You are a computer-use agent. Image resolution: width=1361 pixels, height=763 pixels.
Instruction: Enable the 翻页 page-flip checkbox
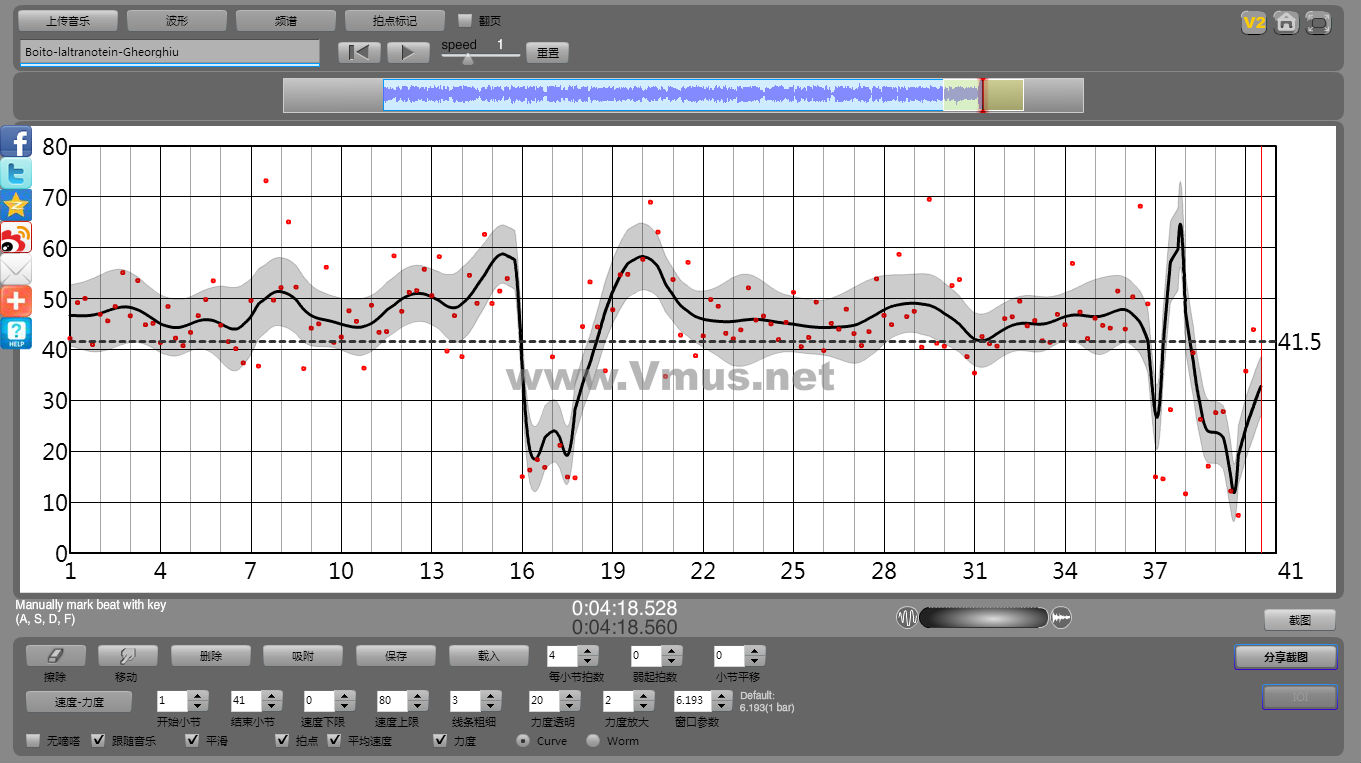click(x=465, y=20)
